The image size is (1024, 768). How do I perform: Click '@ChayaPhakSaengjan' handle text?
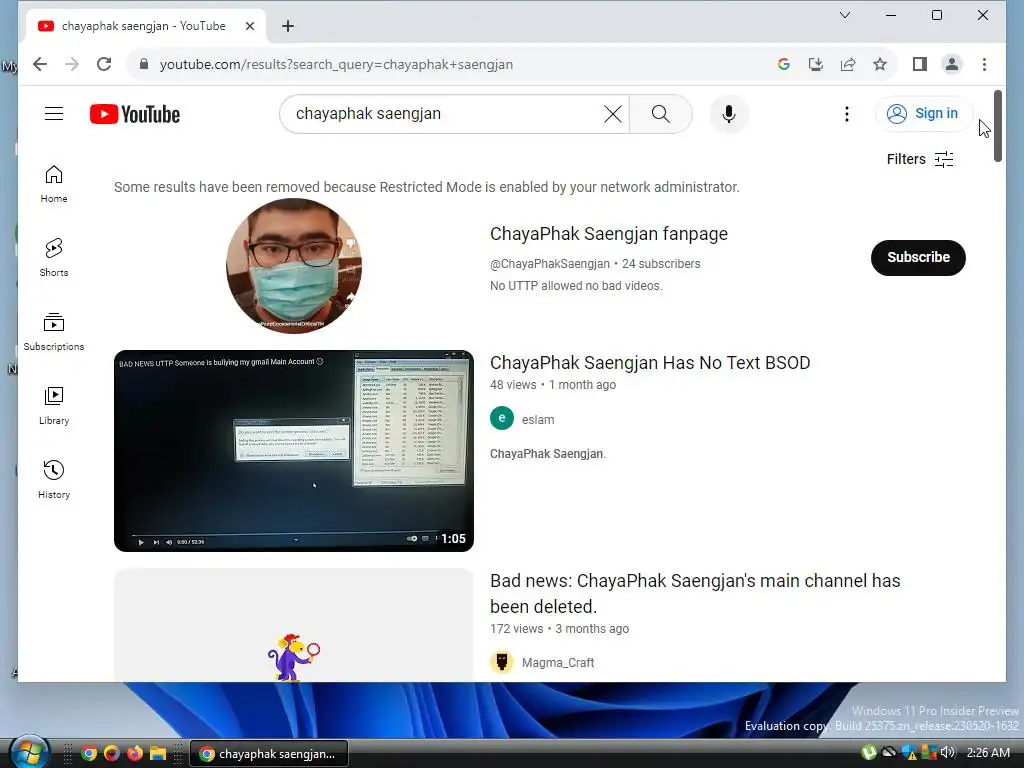pos(549,264)
